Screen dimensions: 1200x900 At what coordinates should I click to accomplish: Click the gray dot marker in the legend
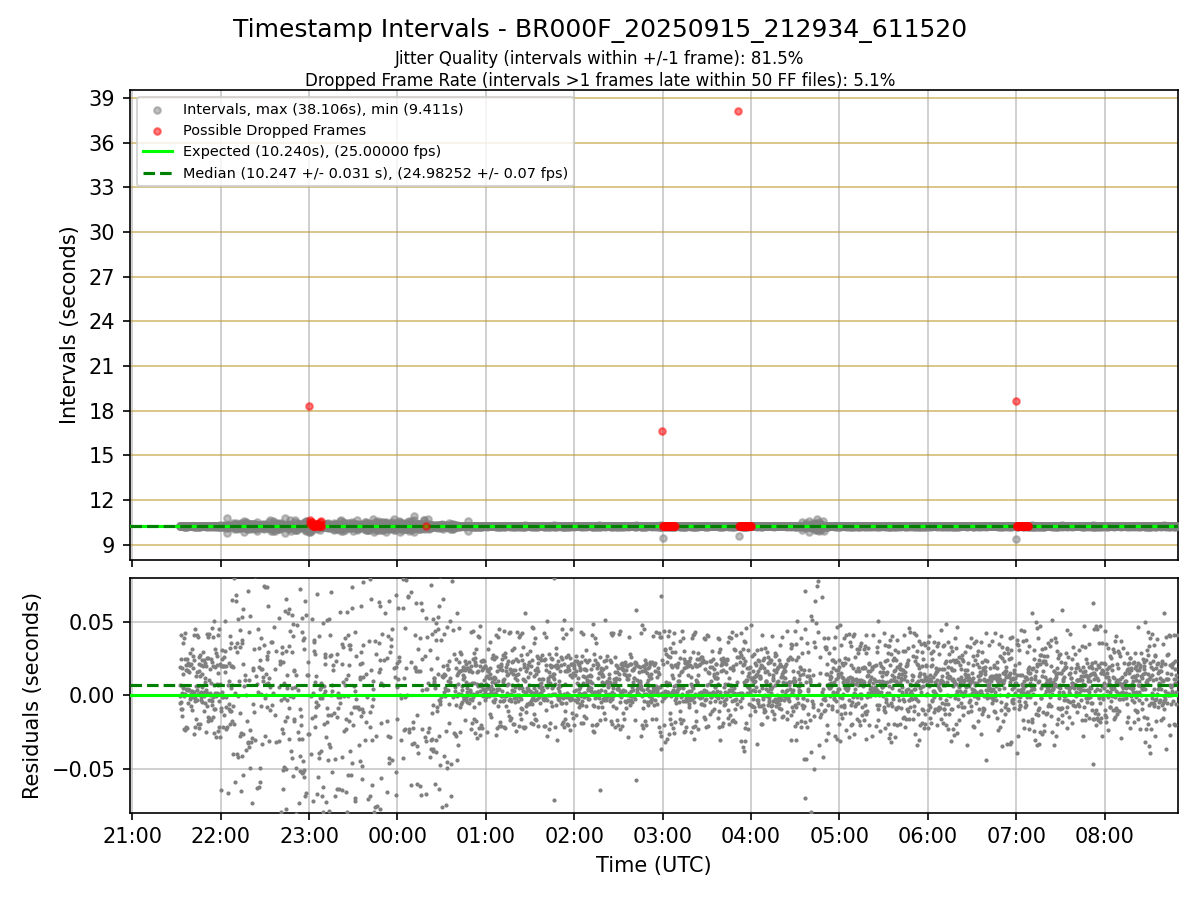point(157,109)
